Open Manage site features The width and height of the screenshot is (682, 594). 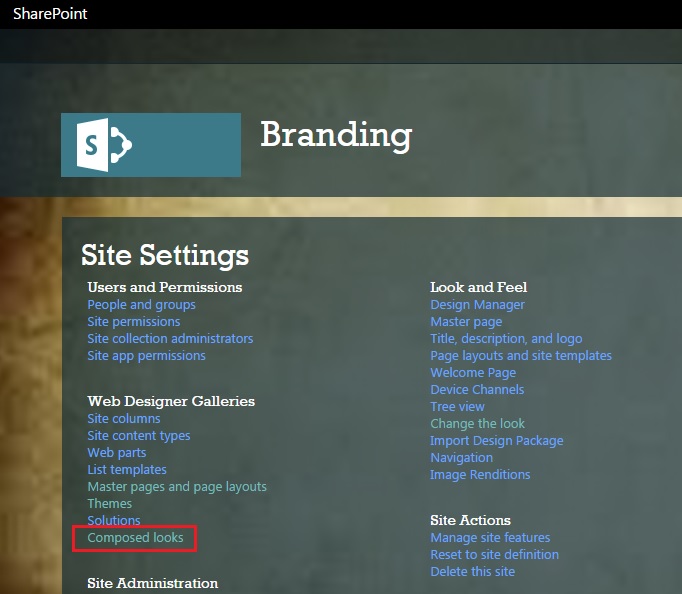[490, 537]
